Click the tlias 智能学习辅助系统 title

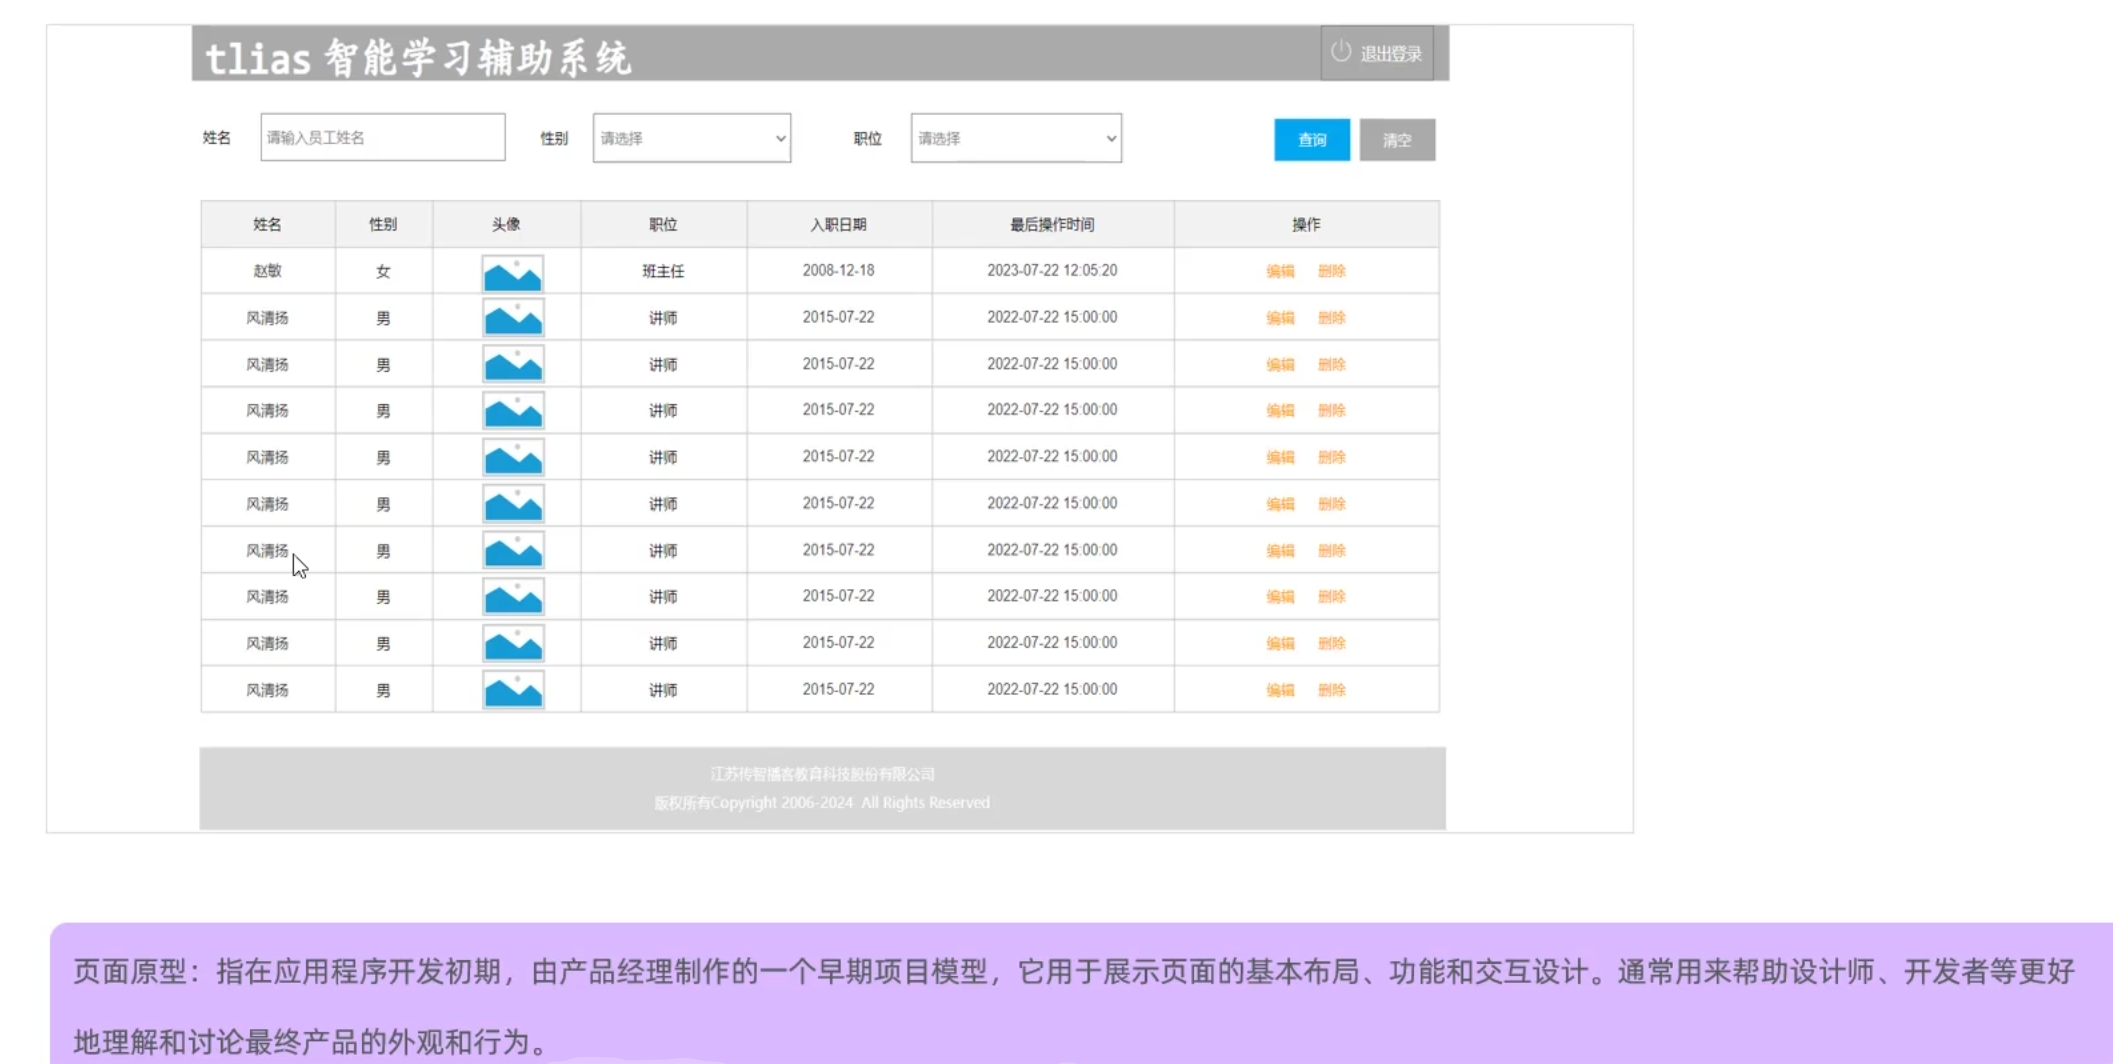tap(418, 58)
